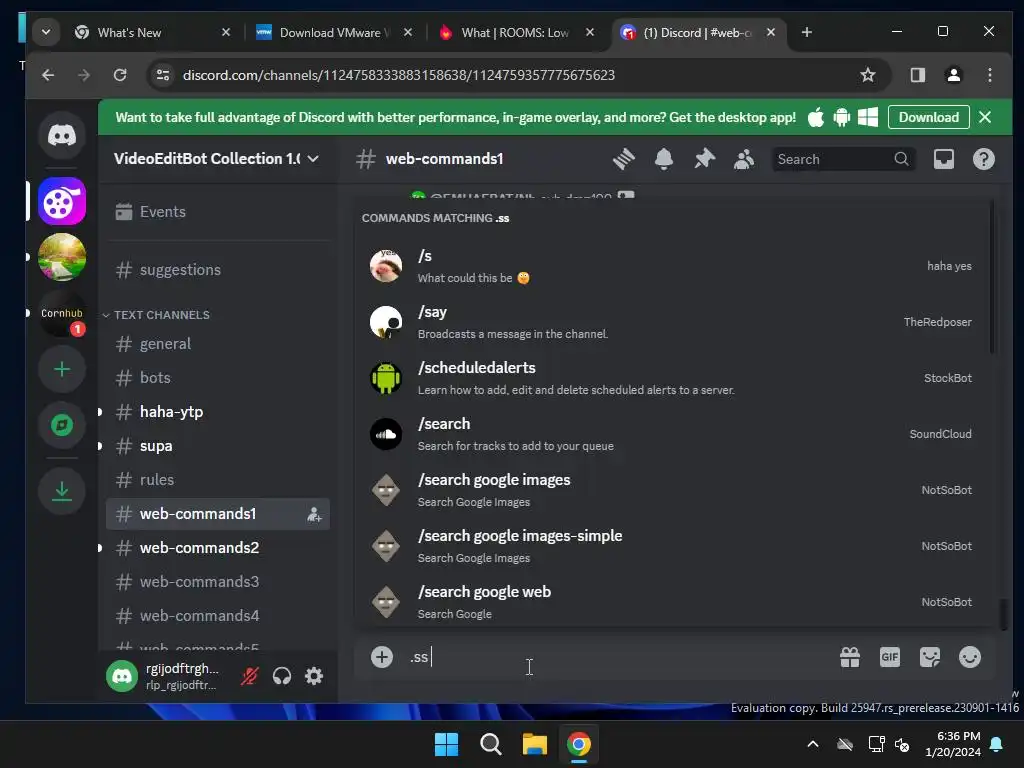Click create invite icon on web-commands1

click(x=314, y=514)
